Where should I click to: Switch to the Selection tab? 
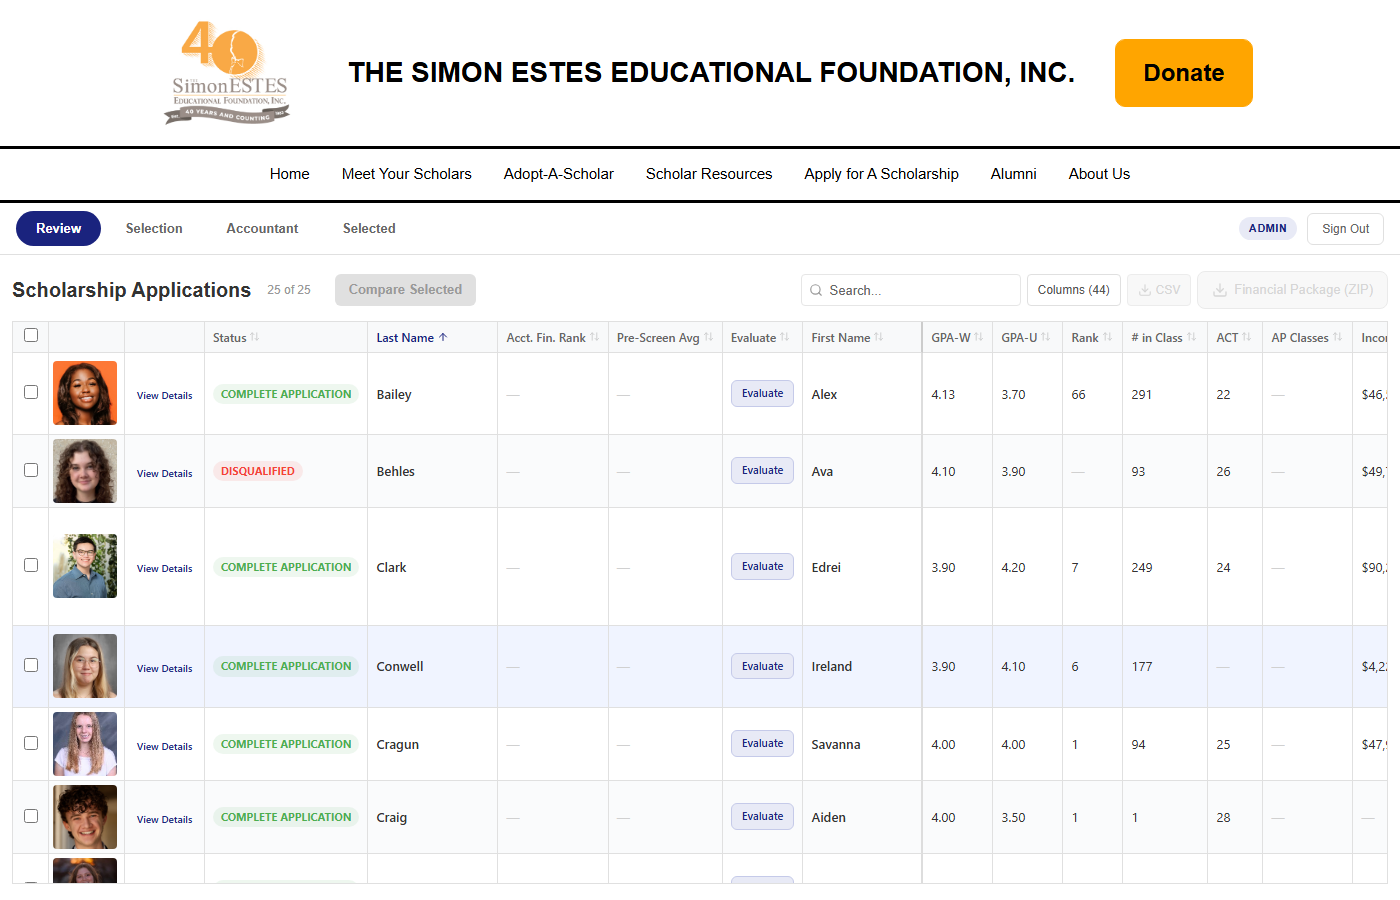click(154, 228)
